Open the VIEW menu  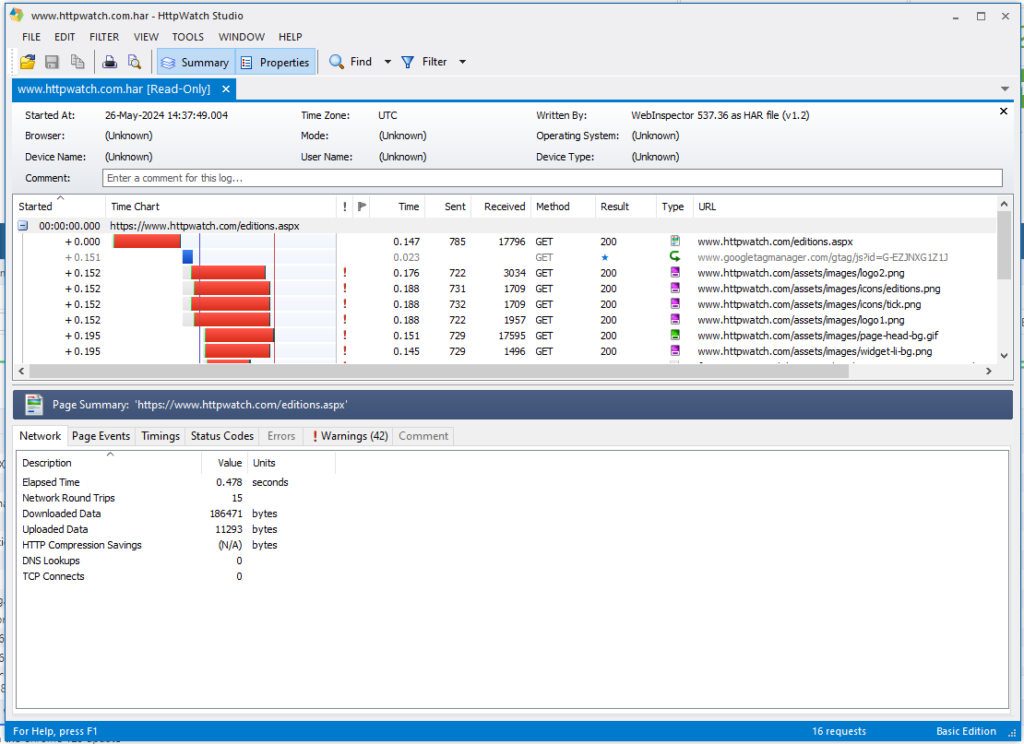(x=146, y=37)
